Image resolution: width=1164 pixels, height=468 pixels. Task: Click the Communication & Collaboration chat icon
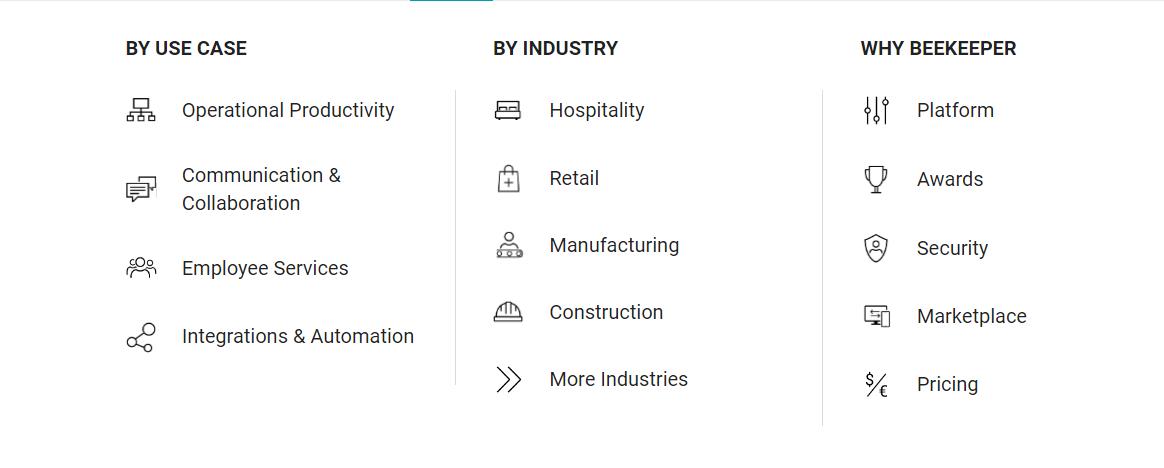pyautogui.click(x=141, y=189)
